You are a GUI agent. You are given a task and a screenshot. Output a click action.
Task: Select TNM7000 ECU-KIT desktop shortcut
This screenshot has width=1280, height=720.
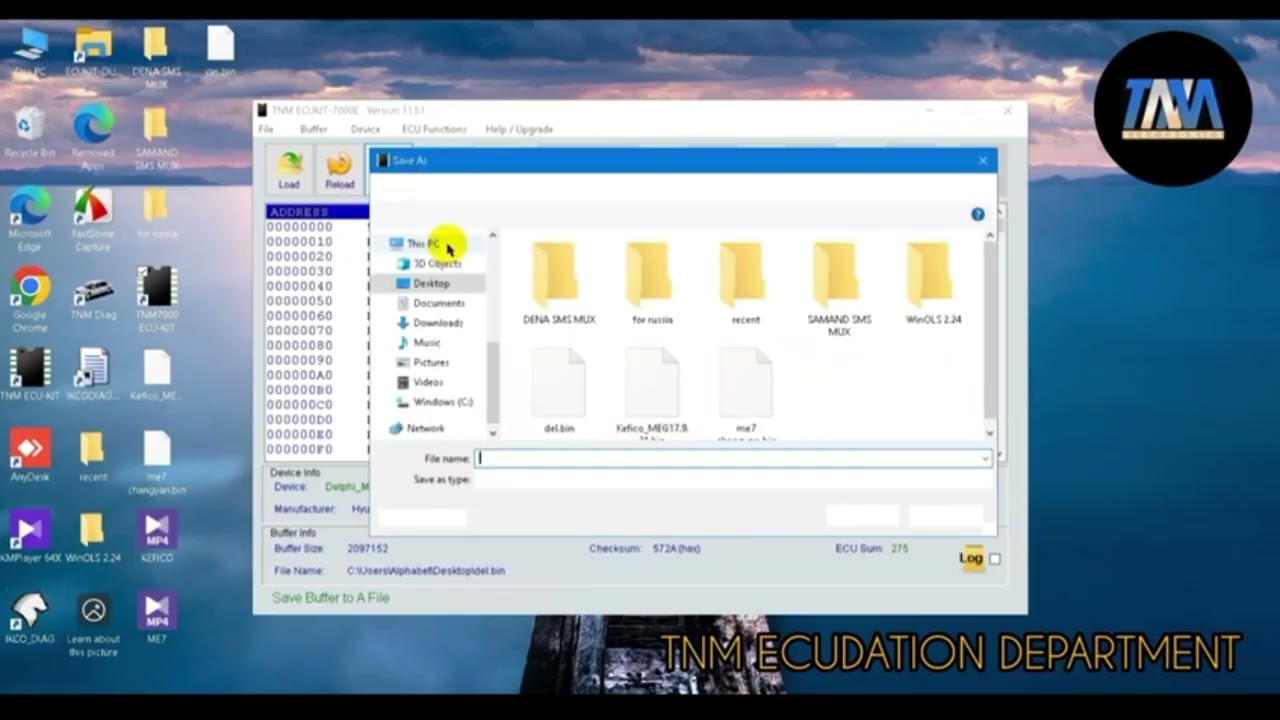tap(157, 300)
